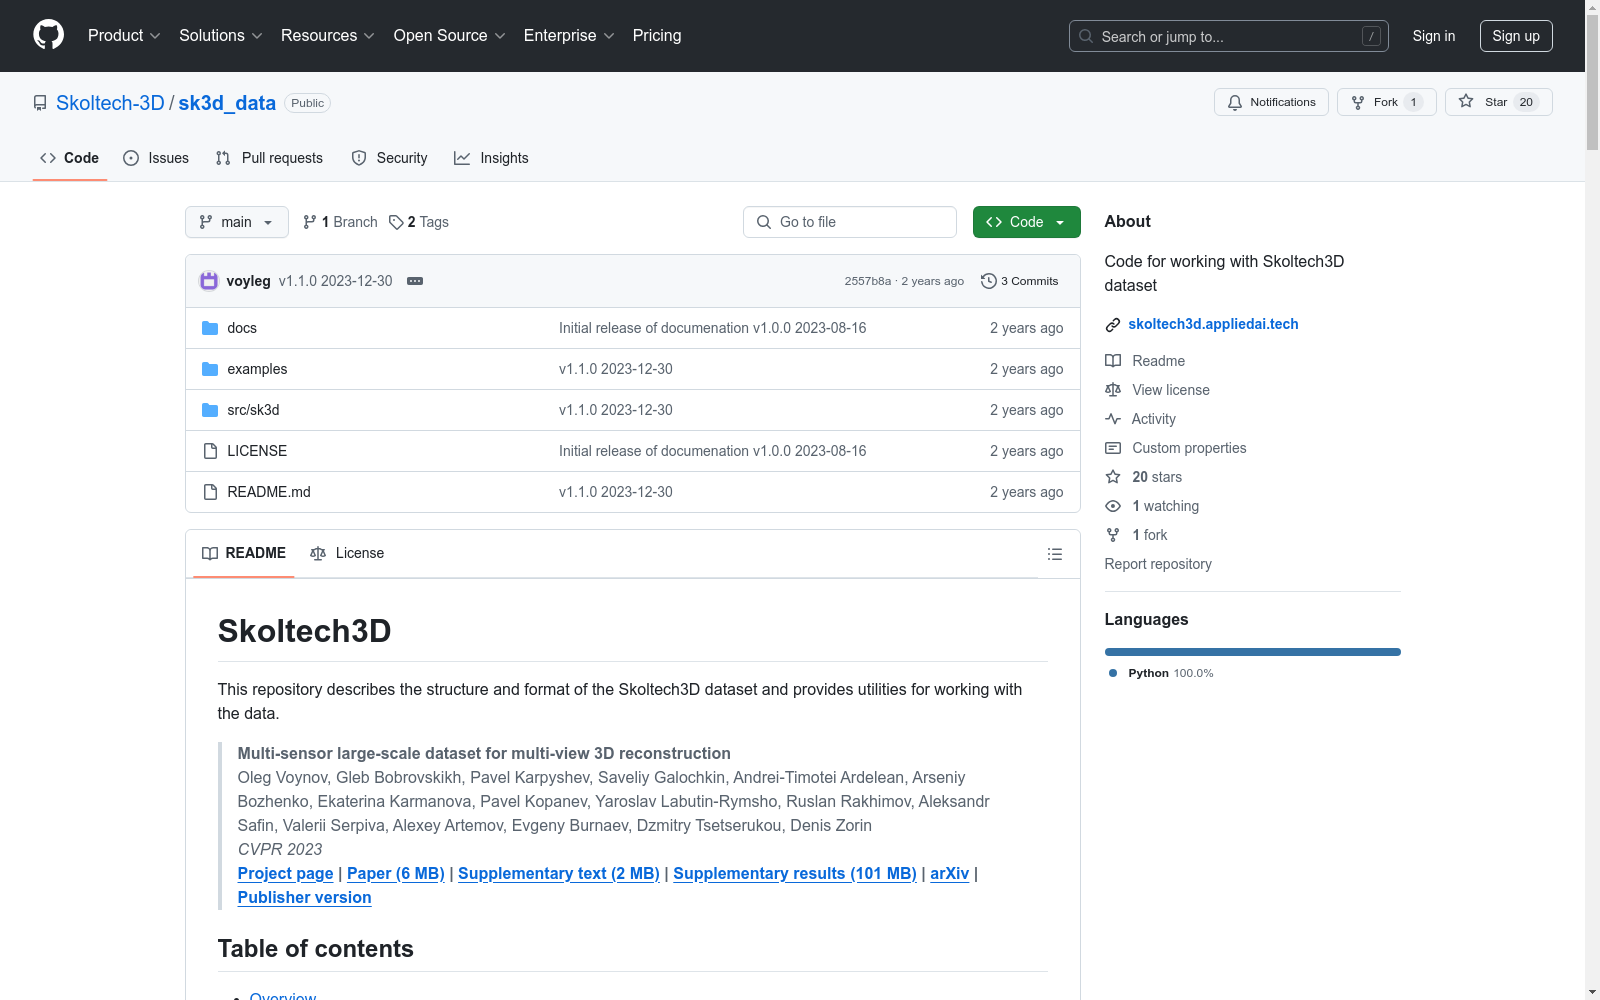Expand commit message ellipsis icon

point(415,281)
